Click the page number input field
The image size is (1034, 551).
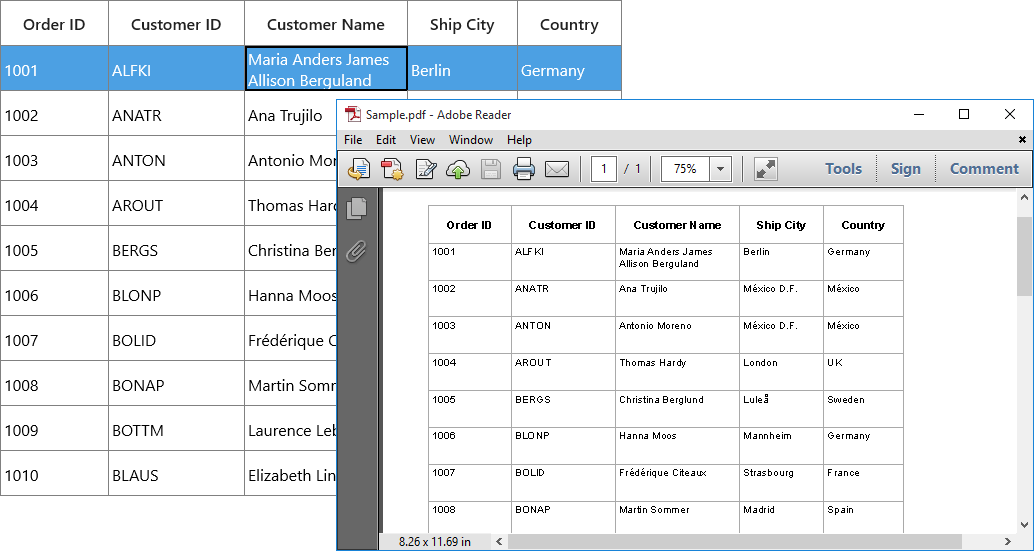(x=603, y=169)
